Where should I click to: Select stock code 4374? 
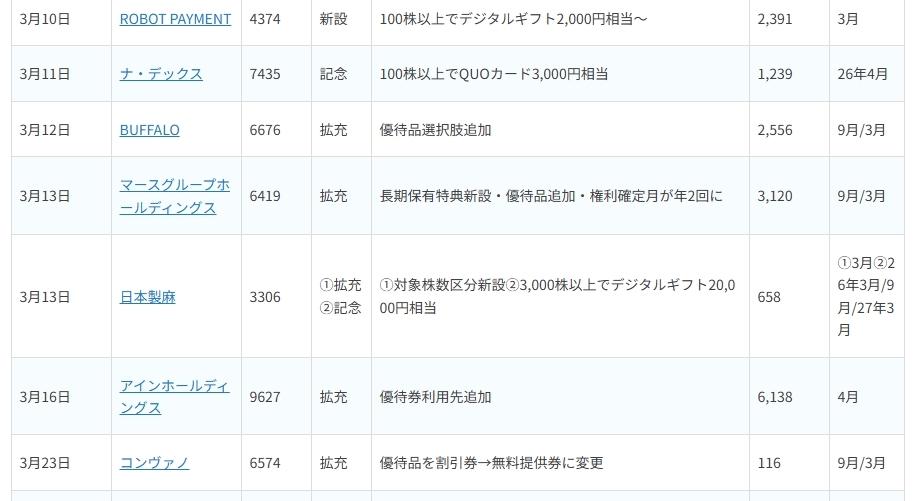pyautogui.click(x=265, y=19)
